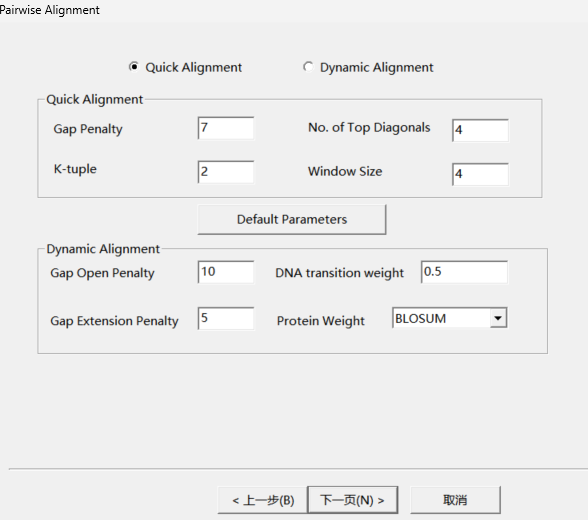588x520 pixels.
Task: Click the BLOSUM value in the combo box
Action: (441, 318)
